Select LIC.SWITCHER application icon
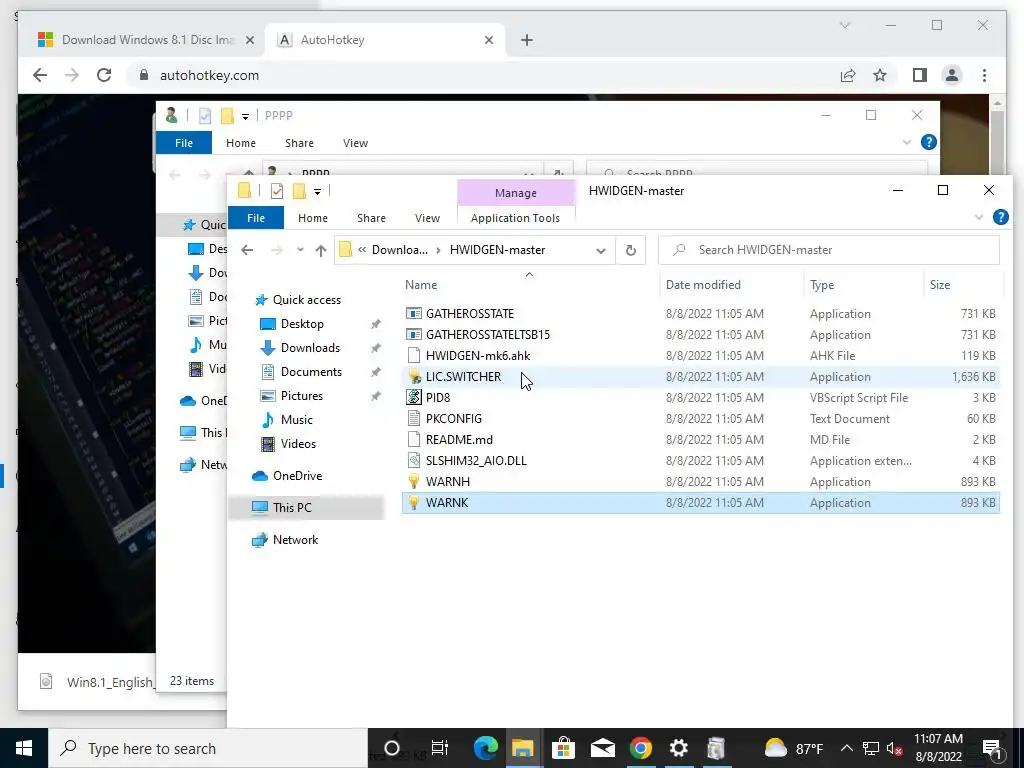Viewport: 1024px width, 768px height. (414, 377)
